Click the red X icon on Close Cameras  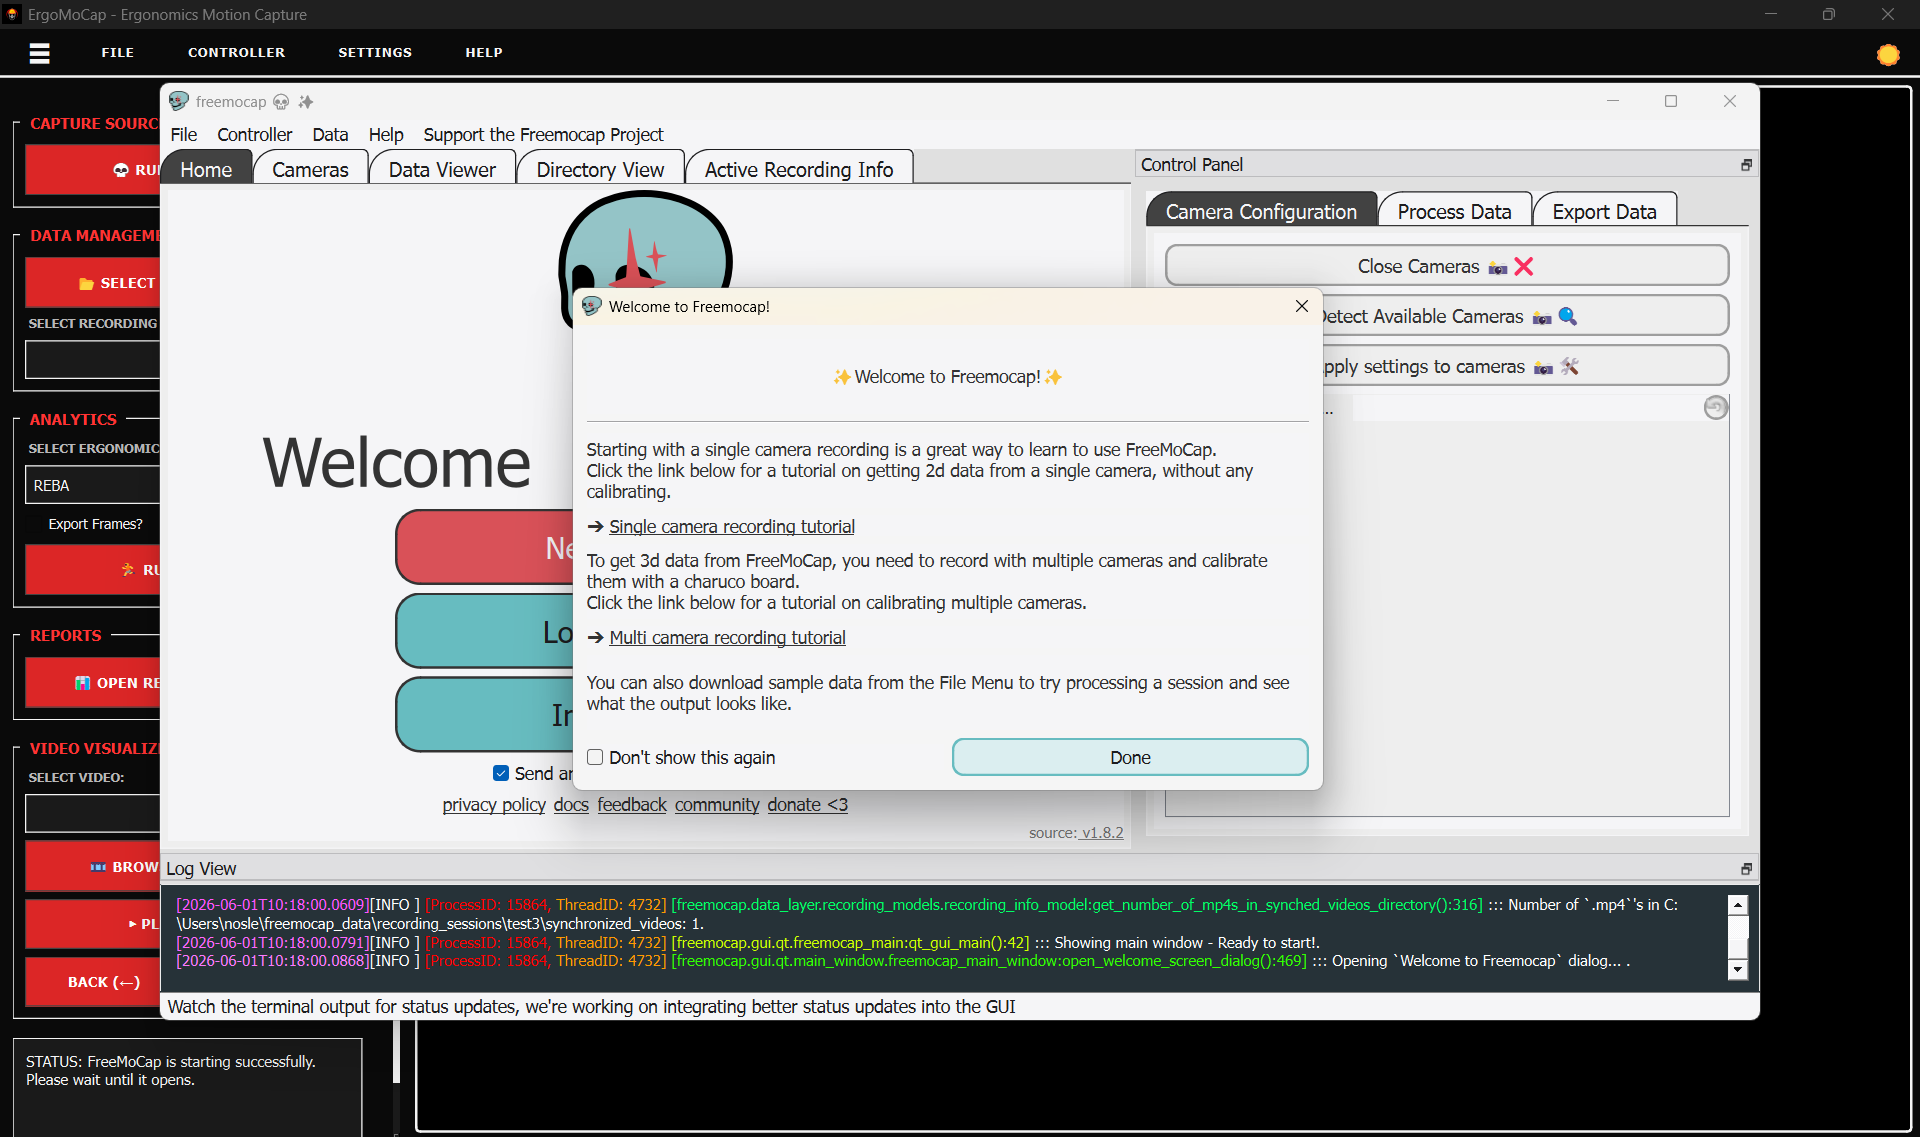pos(1524,266)
